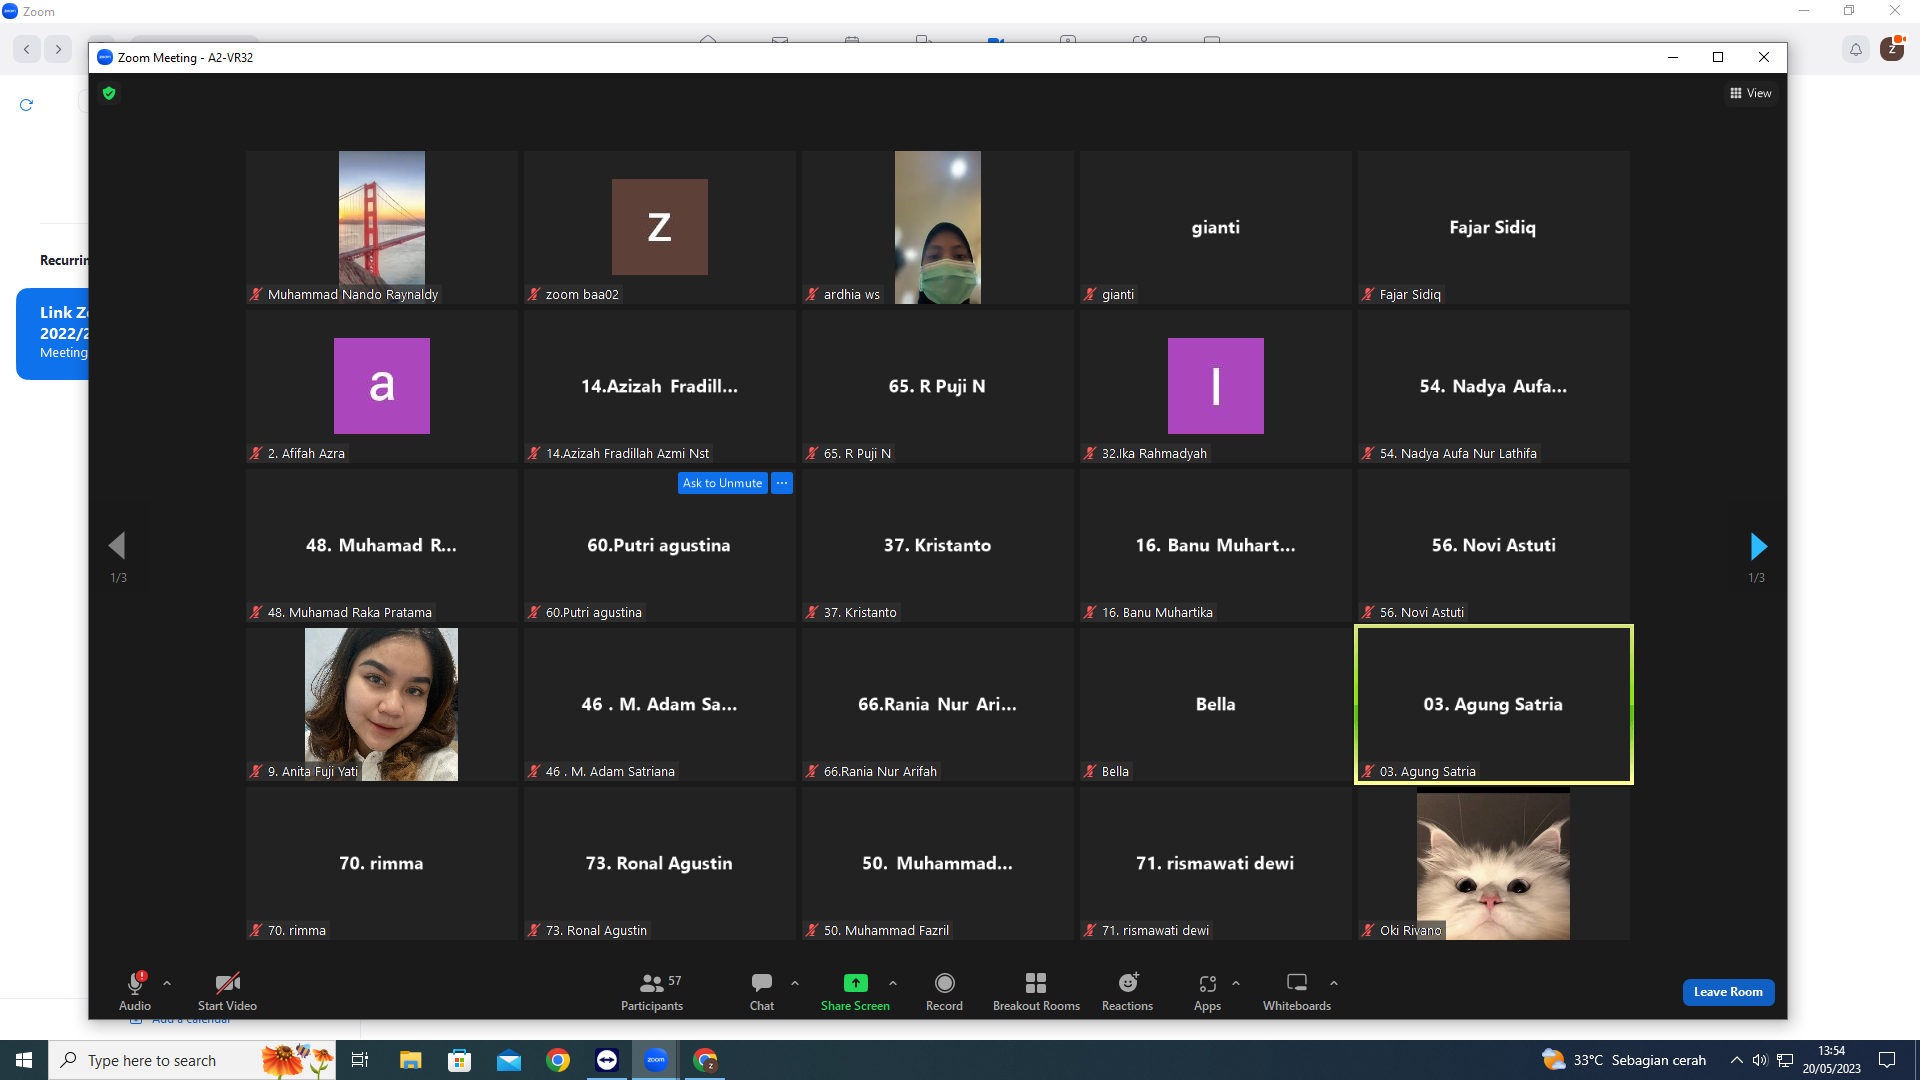Click the Audio microphone icon

point(135,983)
